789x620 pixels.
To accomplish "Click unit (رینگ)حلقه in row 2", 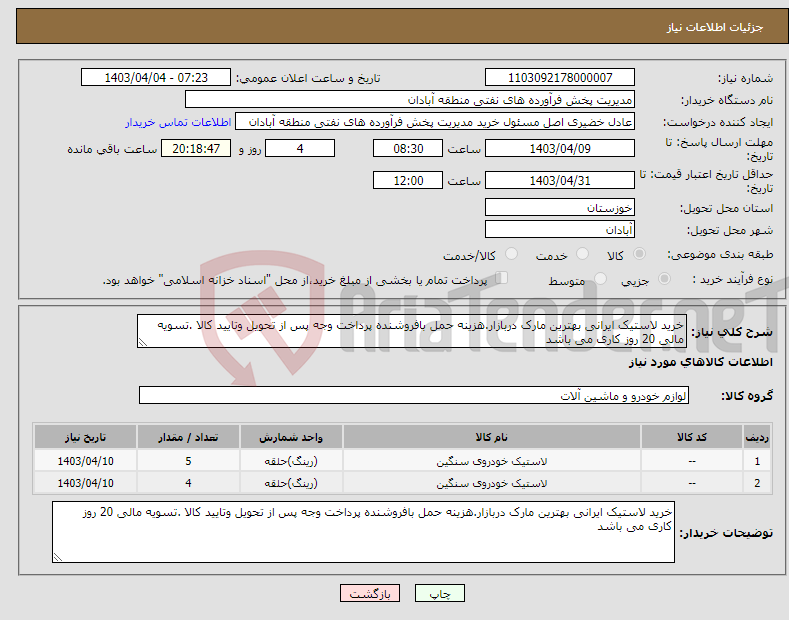I will pos(291,483).
